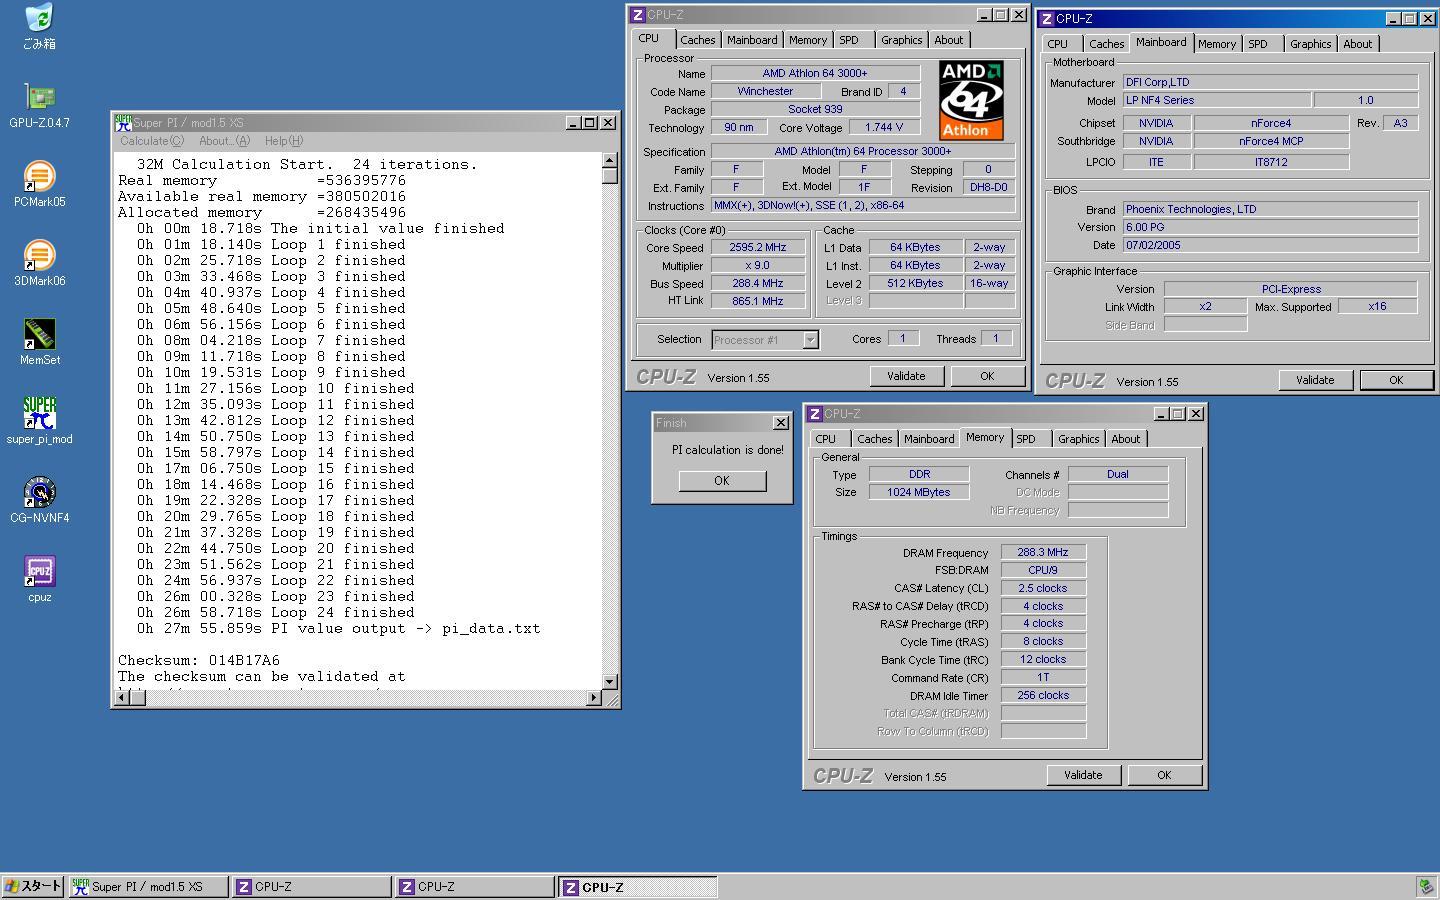This screenshot has height=900, width=1440.
Task: Click the BIOS Date 07/02/2005 field
Action: tap(1270, 245)
